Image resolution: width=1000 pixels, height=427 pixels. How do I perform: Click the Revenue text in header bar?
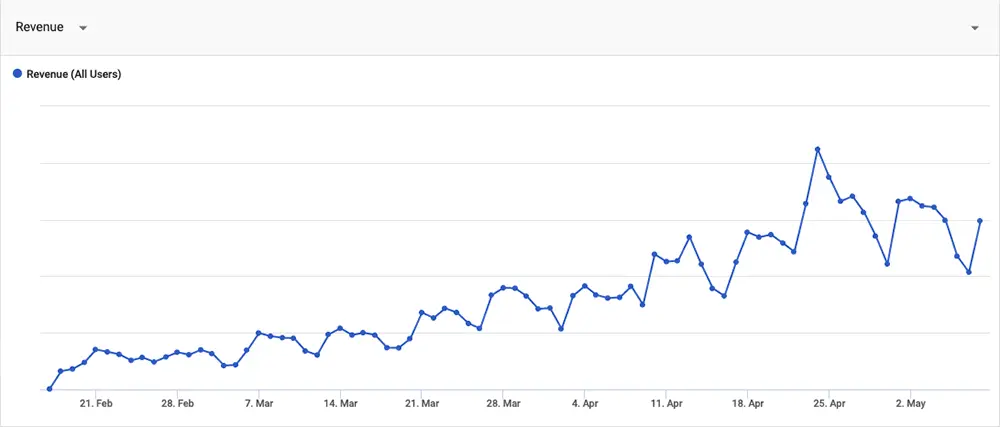[x=40, y=27]
